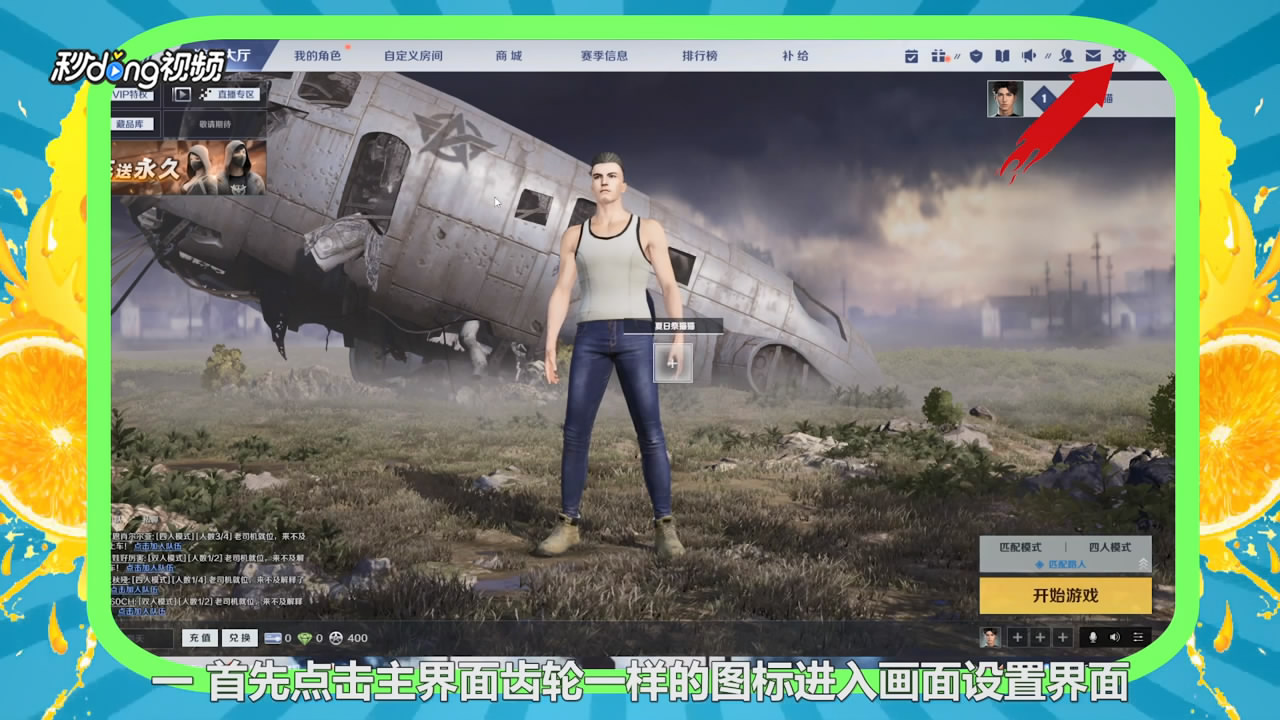Open the 赛季信息 tab

pos(604,56)
